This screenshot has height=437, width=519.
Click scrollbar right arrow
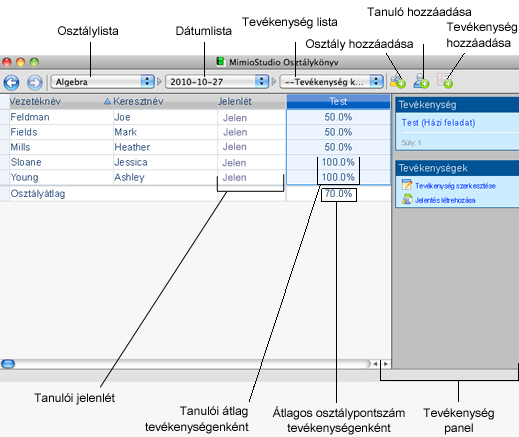(x=386, y=364)
